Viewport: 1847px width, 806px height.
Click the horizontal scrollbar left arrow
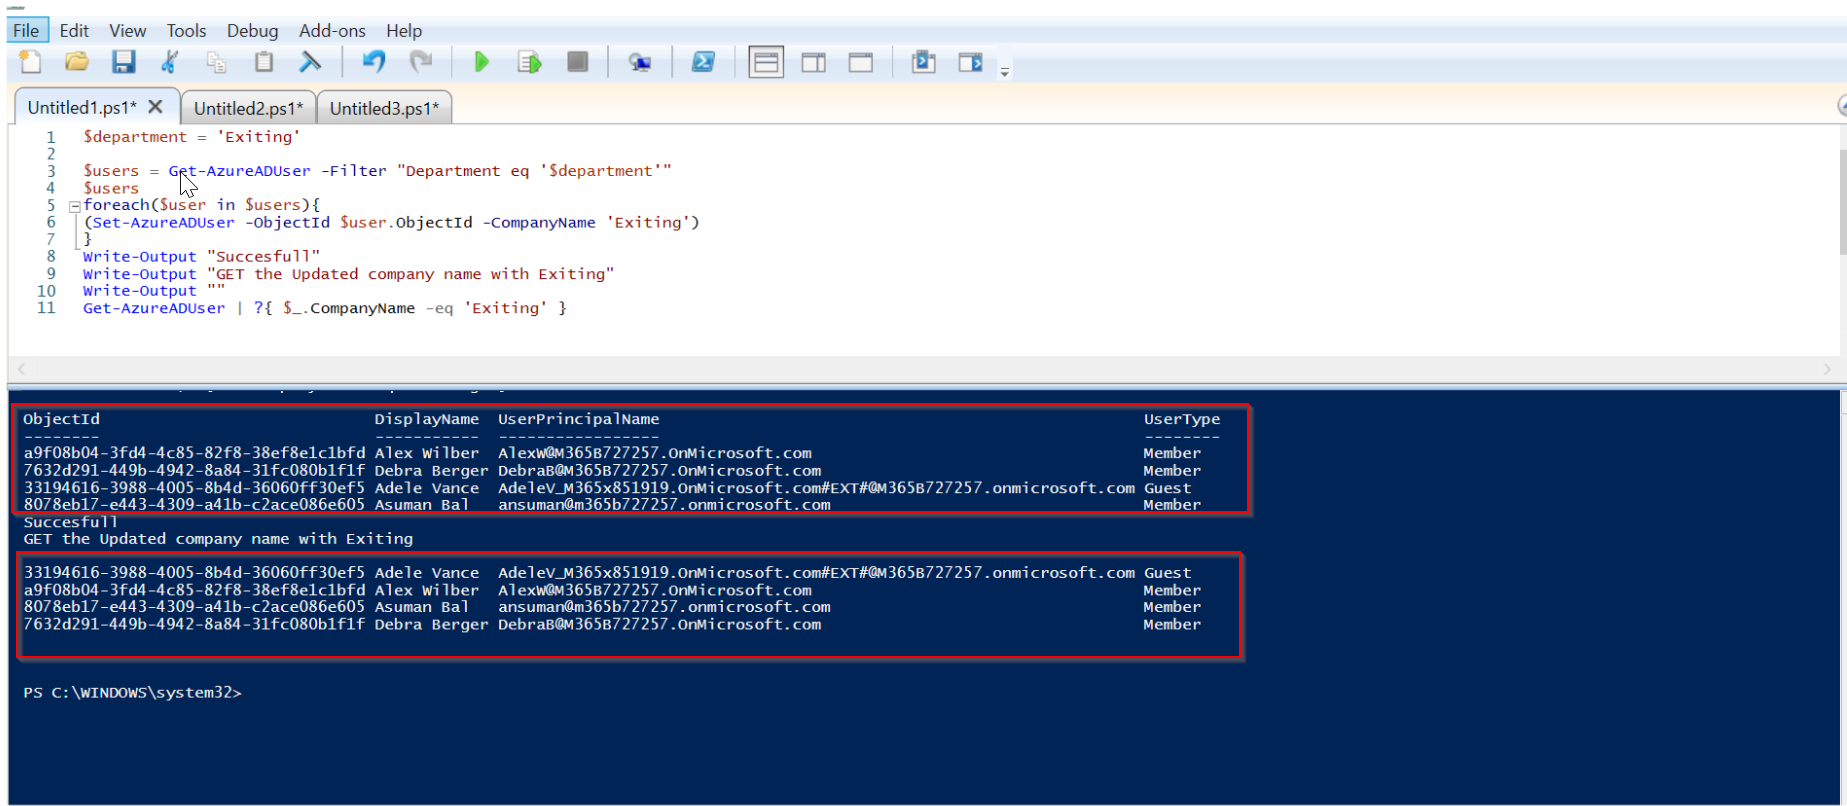(21, 369)
